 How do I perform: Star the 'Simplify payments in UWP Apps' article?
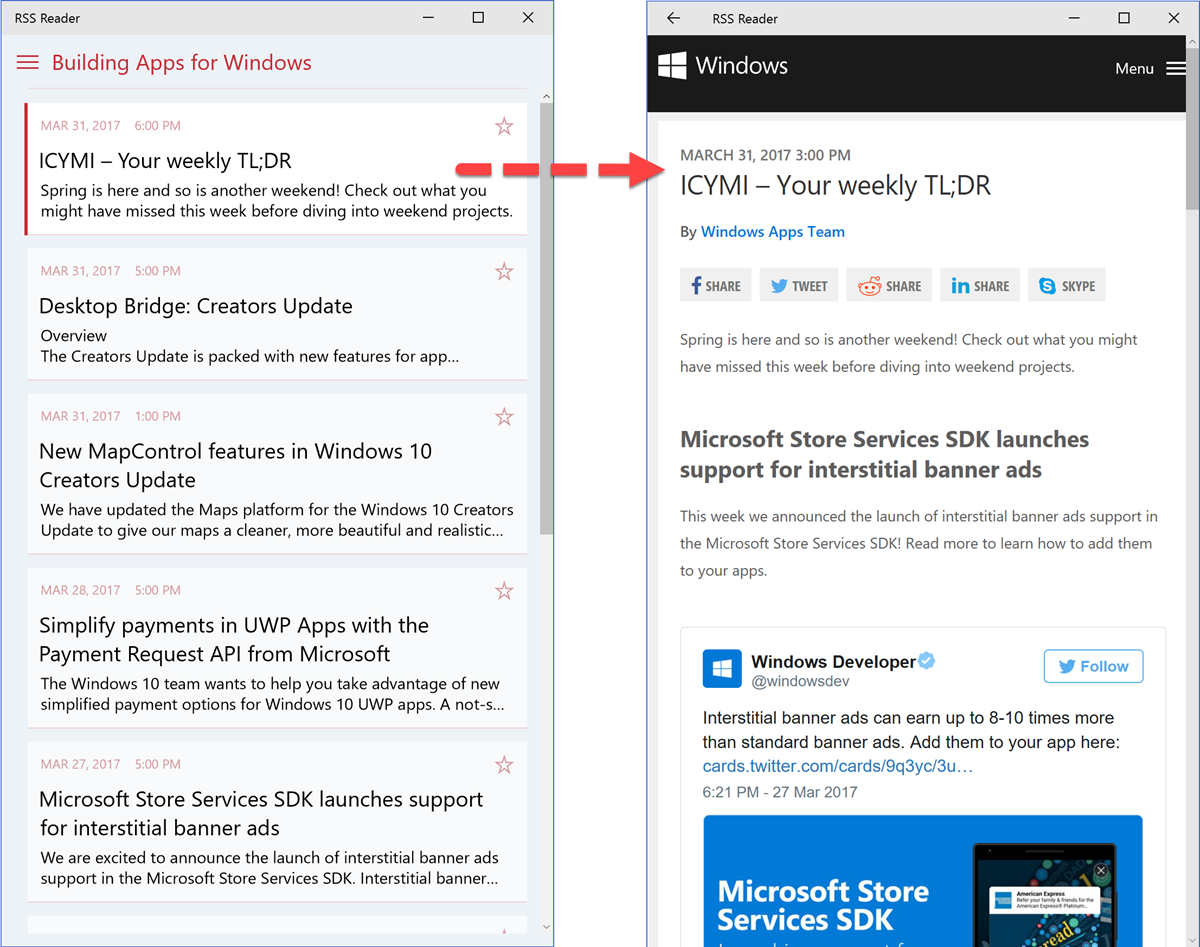click(504, 590)
